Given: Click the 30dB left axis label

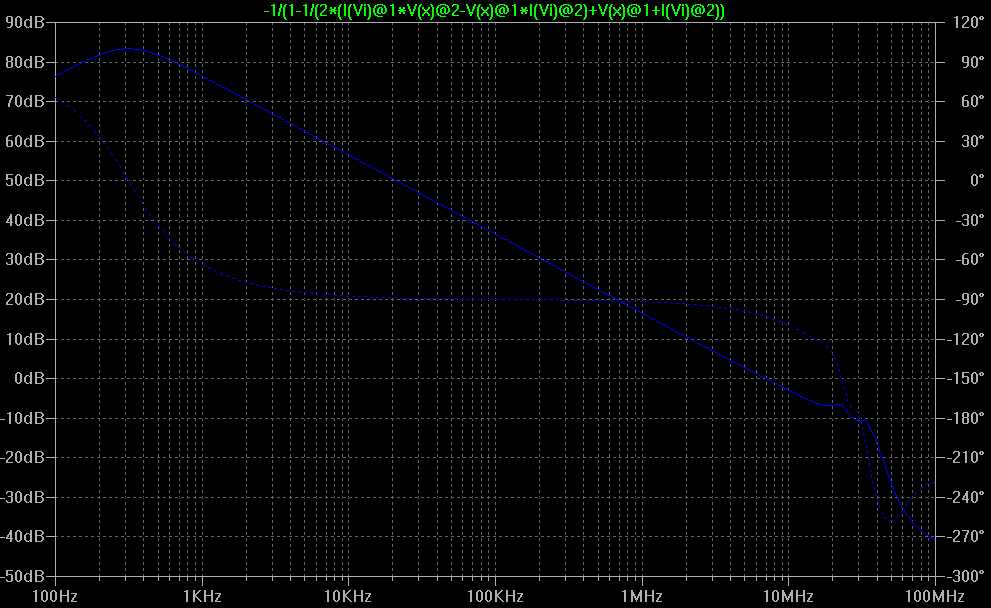Looking at the screenshot, I should (x=25, y=259).
